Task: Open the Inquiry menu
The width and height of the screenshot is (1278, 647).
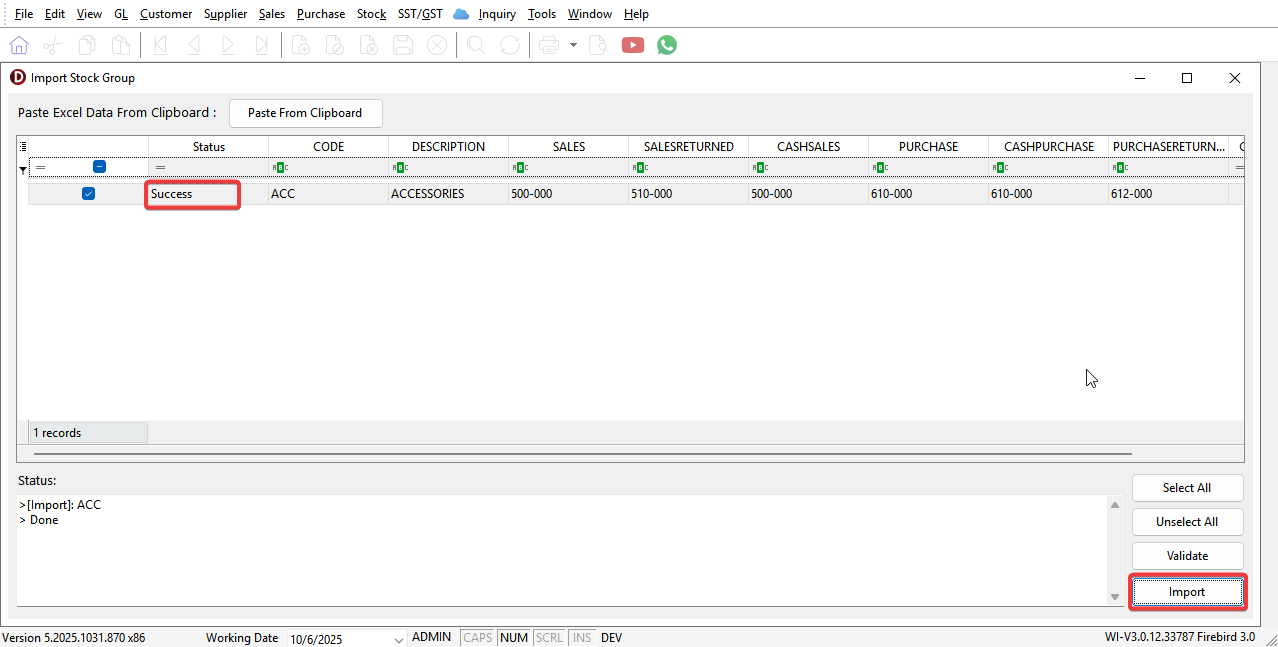Action: [x=497, y=14]
